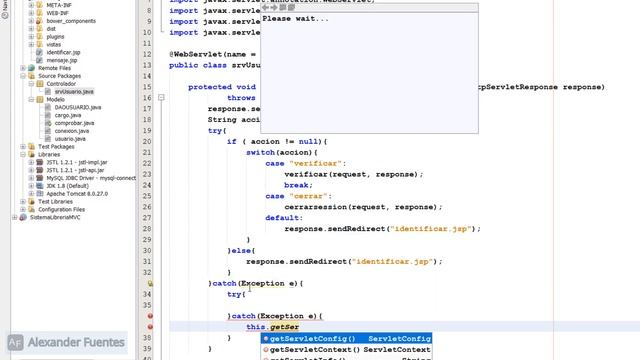Click the Libraries folder icon
The height and width of the screenshot is (360, 640).
click(x=31, y=155)
